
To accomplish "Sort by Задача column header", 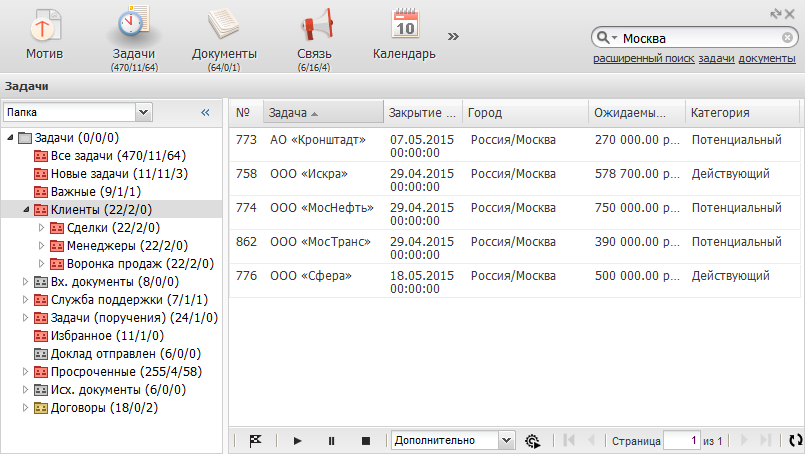I will (x=323, y=112).
